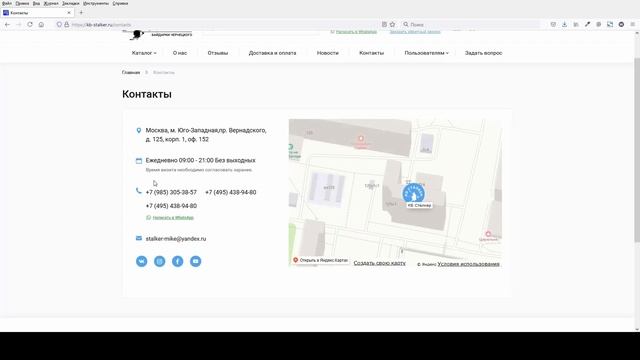Open the downloads arrow icon
This screenshot has height=360, width=640.
point(564,24)
